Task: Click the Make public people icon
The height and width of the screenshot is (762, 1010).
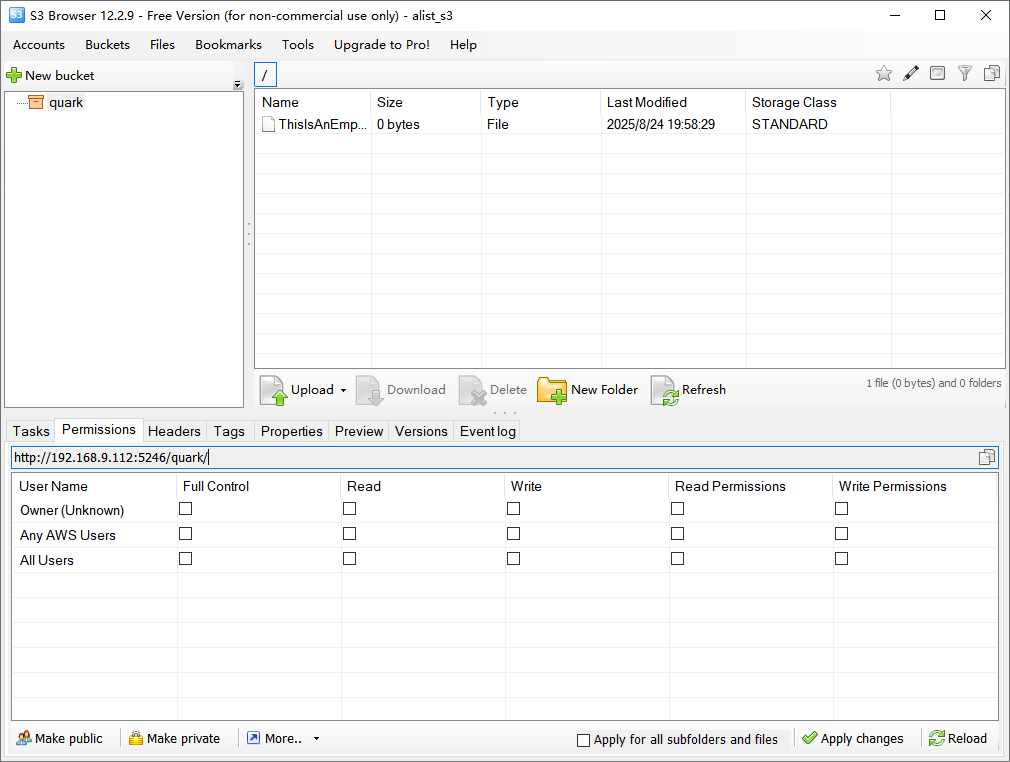Action: [x=24, y=738]
